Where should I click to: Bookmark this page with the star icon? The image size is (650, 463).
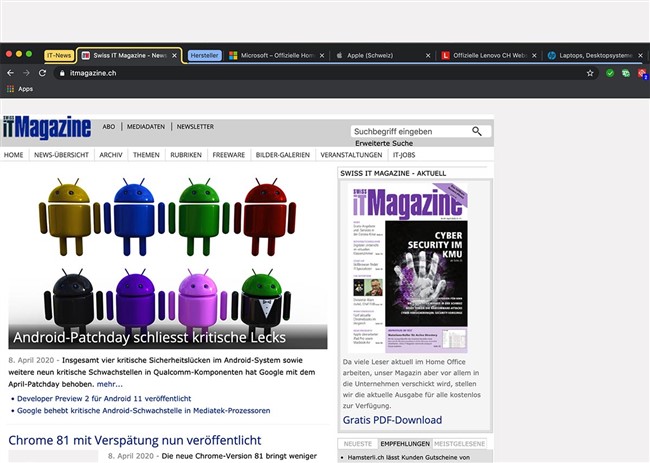590,73
